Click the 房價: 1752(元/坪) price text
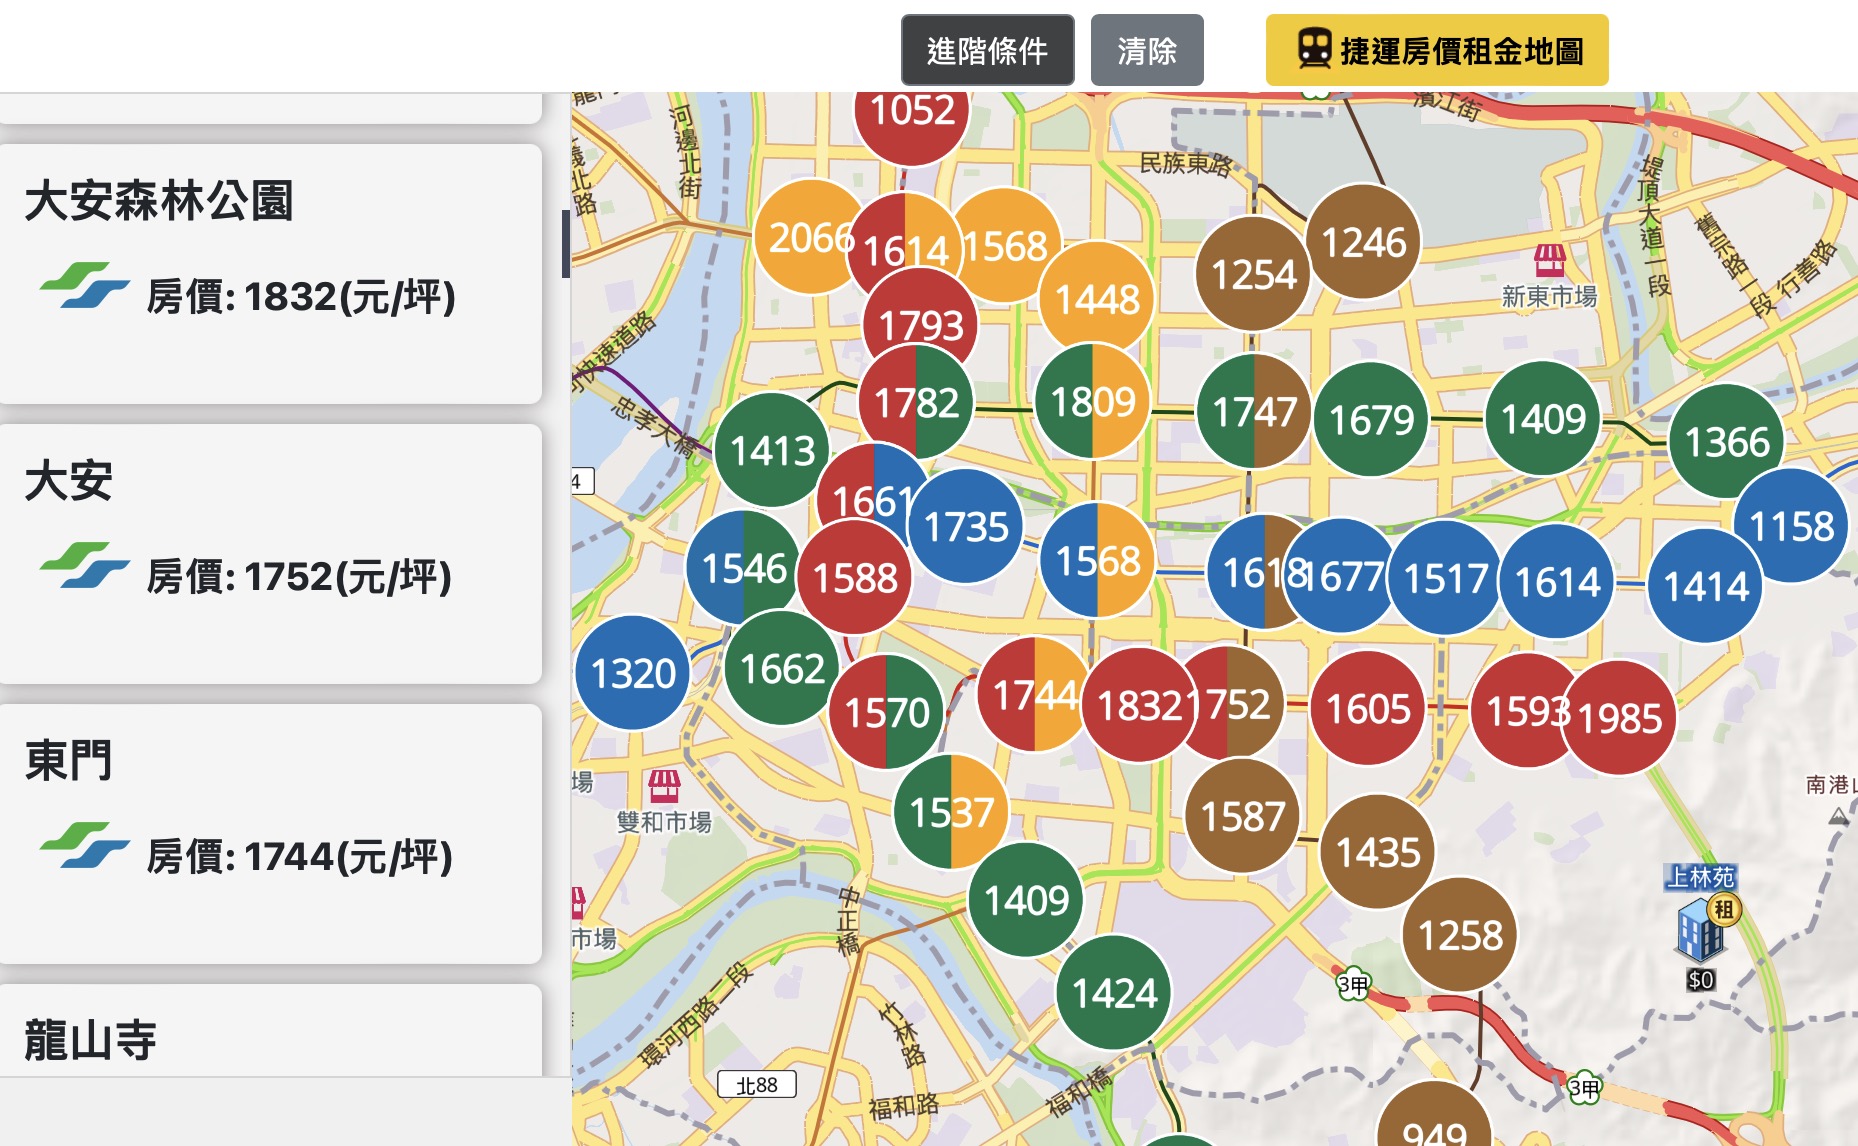The width and height of the screenshot is (1858, 1146). click(299, 577)
